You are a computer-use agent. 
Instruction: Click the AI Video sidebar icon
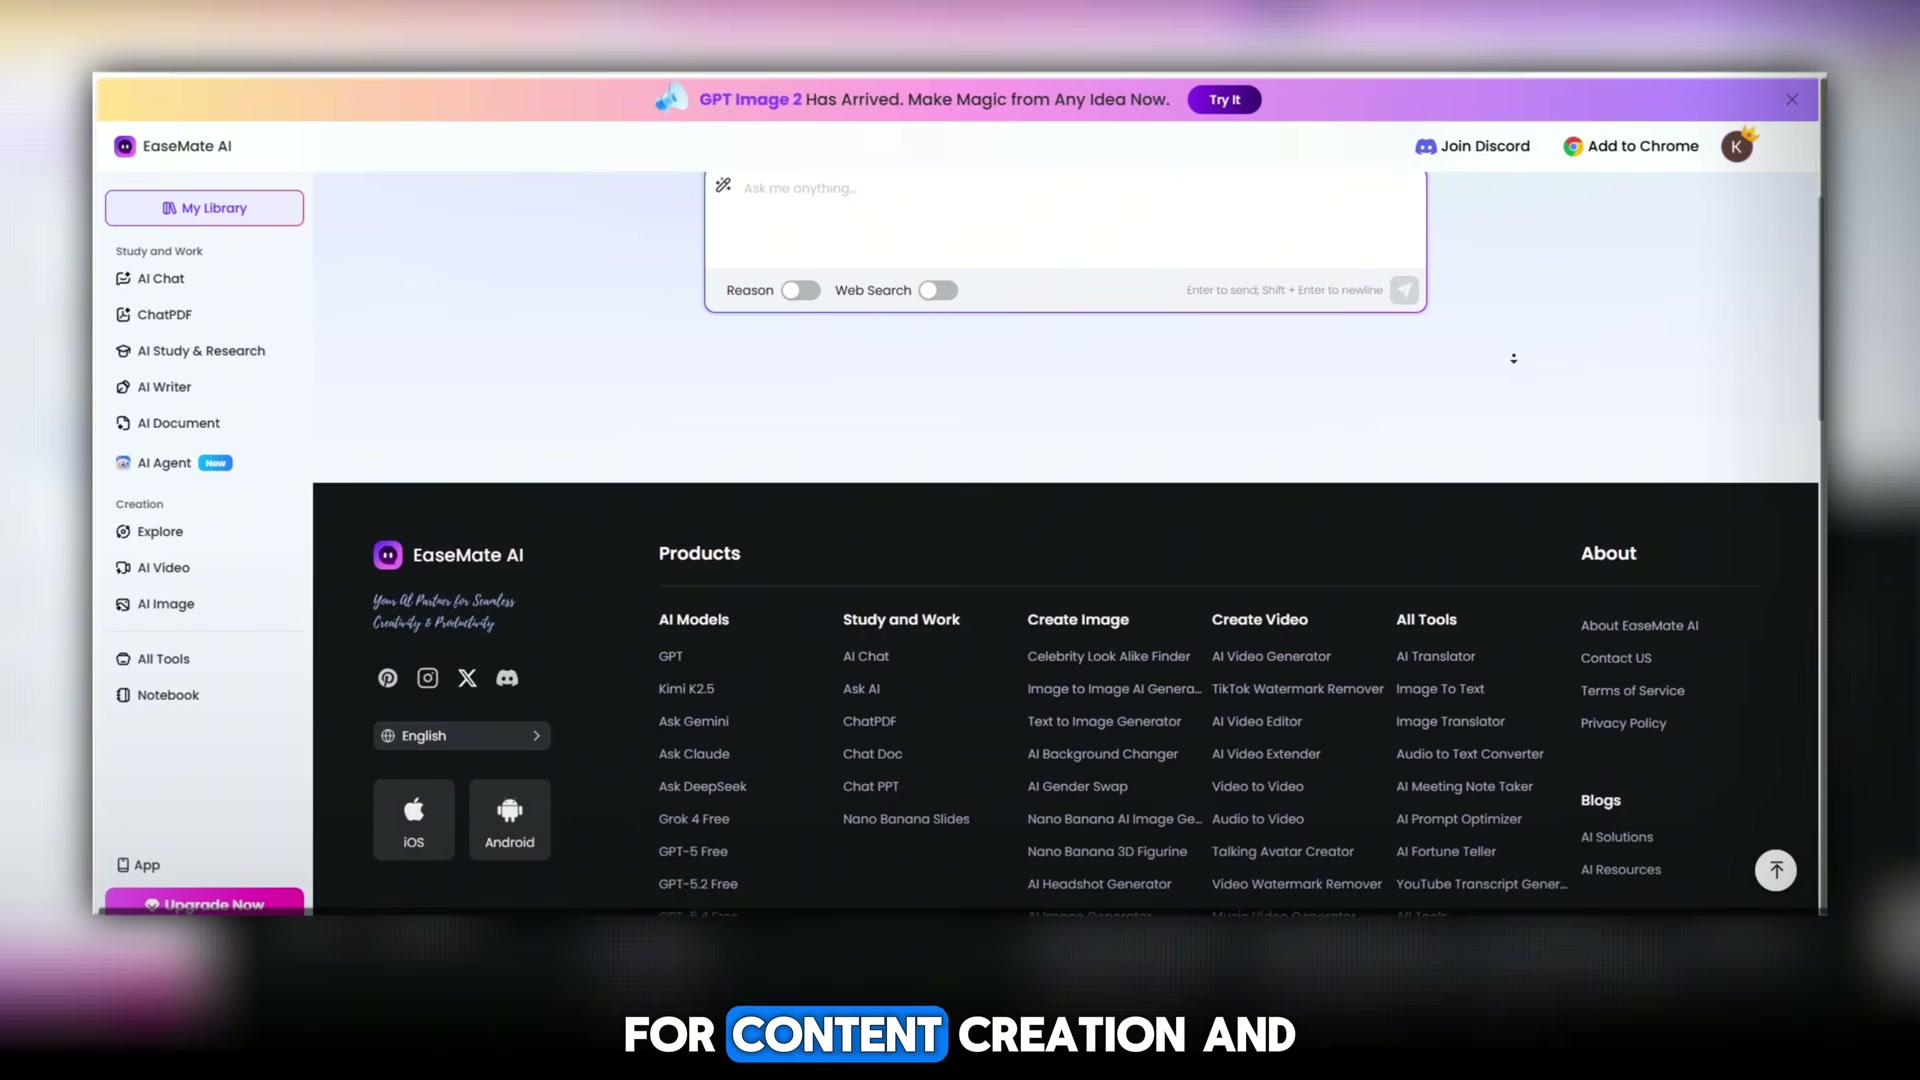coord(123,568)
